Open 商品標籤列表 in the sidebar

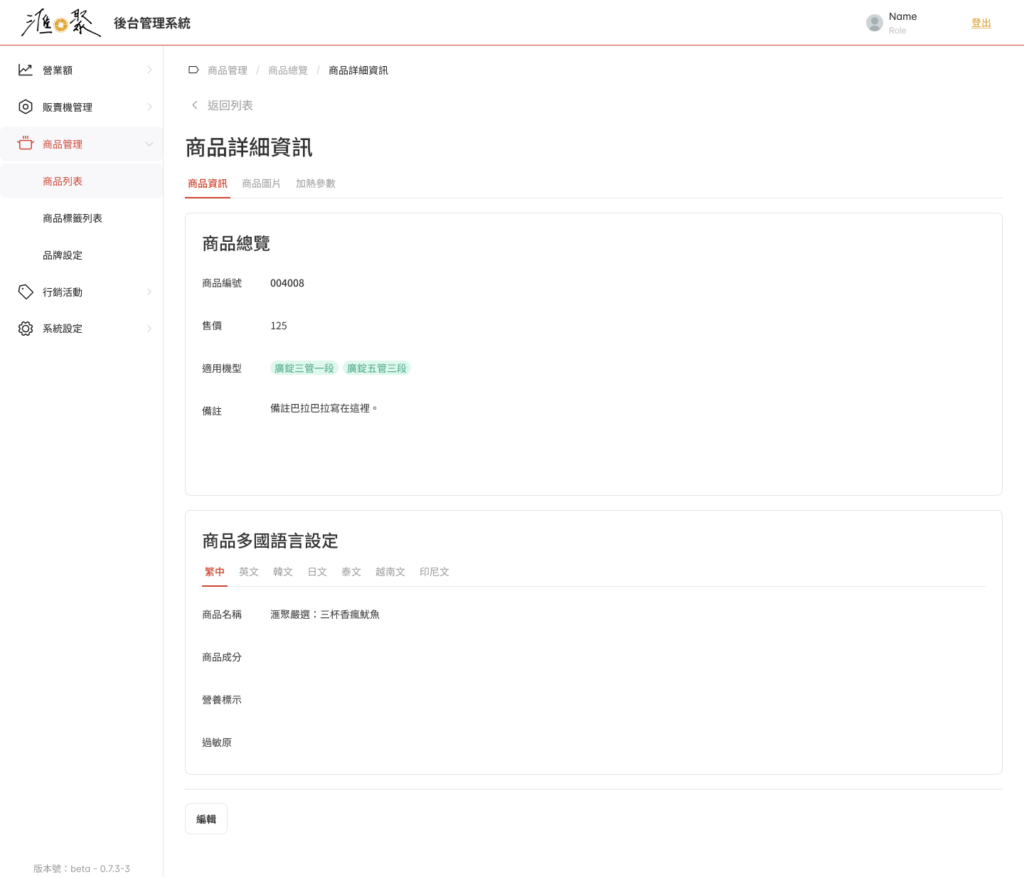coord(72,218)
